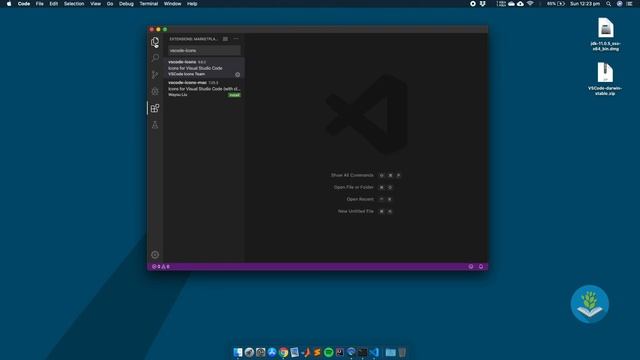Image resolution: width=640 pixels, height=360 pixels.
Task: Select VSCode-darwin-stable.zip file on desktop
Action: click(605, 79)
